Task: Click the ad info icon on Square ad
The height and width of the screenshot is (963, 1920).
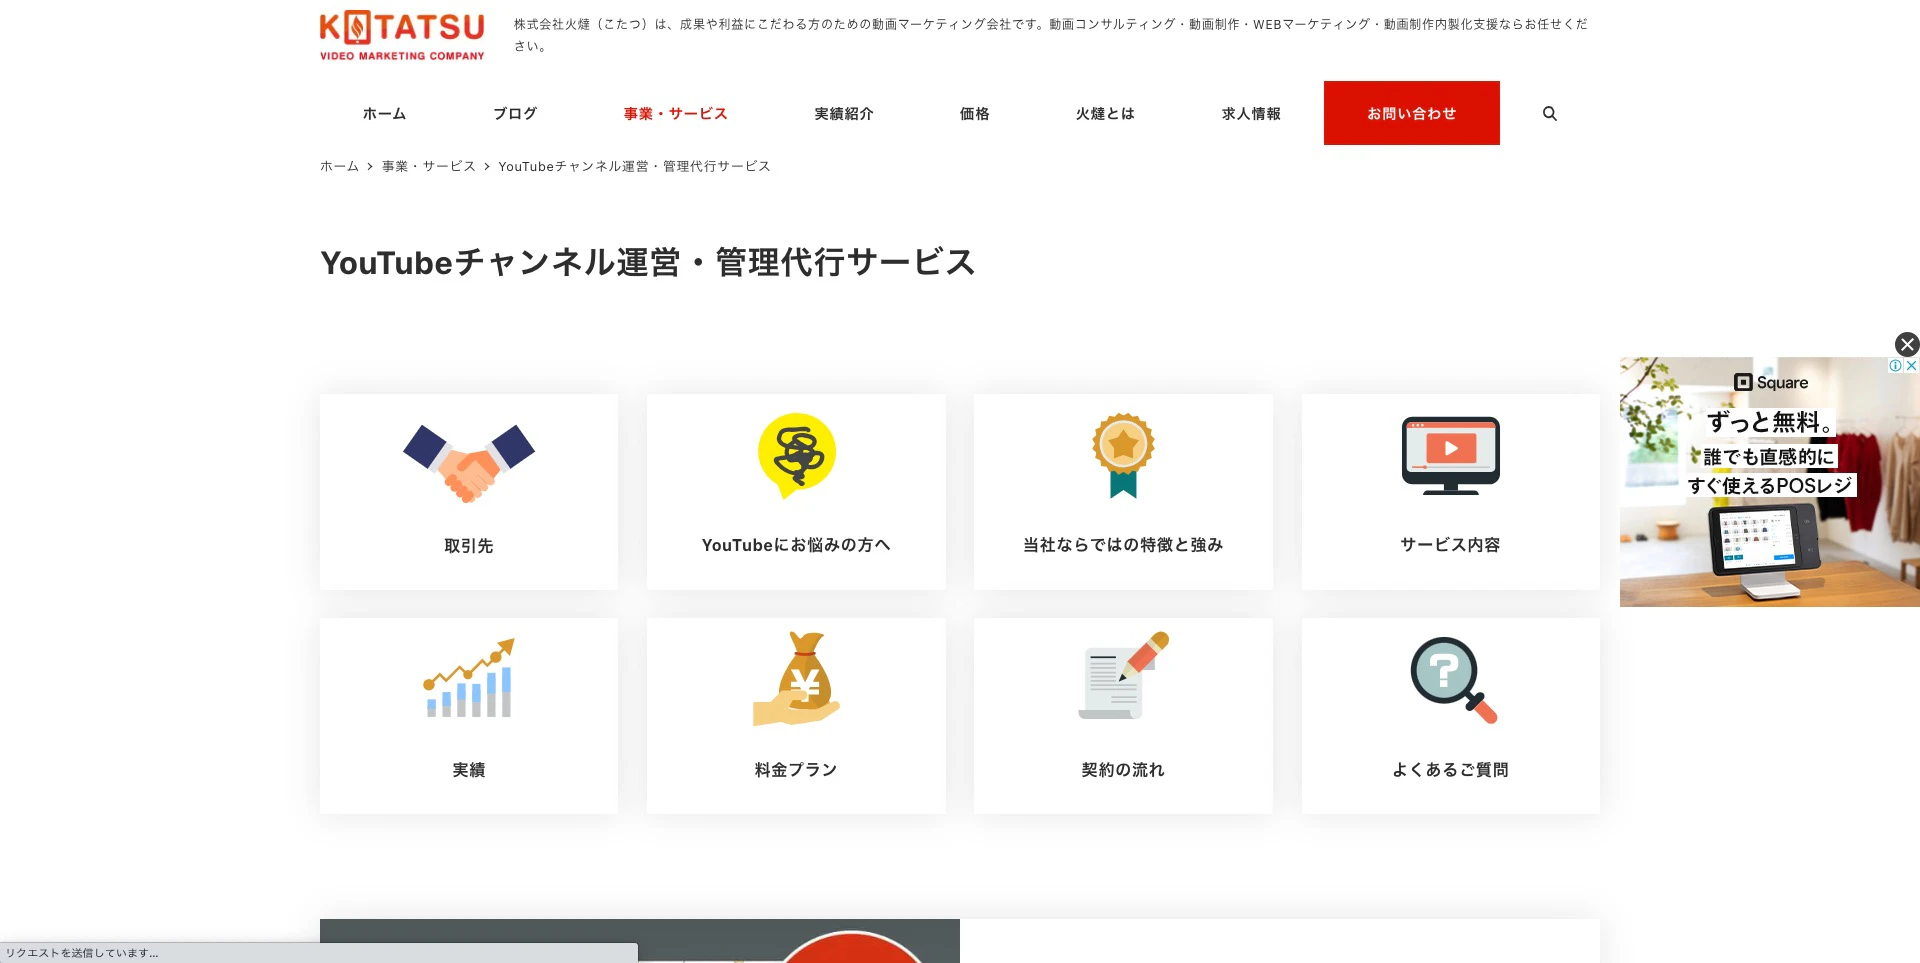Action: 1895,366
